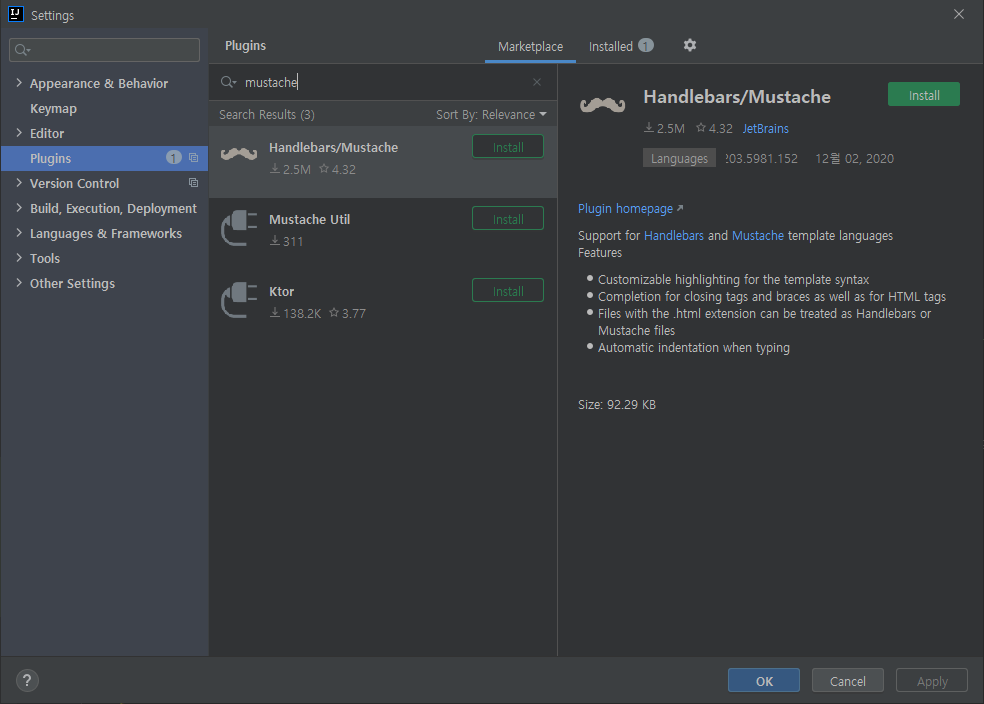Click the Apply button
Viewport: 984px width, 704px height.
point(932,681)
